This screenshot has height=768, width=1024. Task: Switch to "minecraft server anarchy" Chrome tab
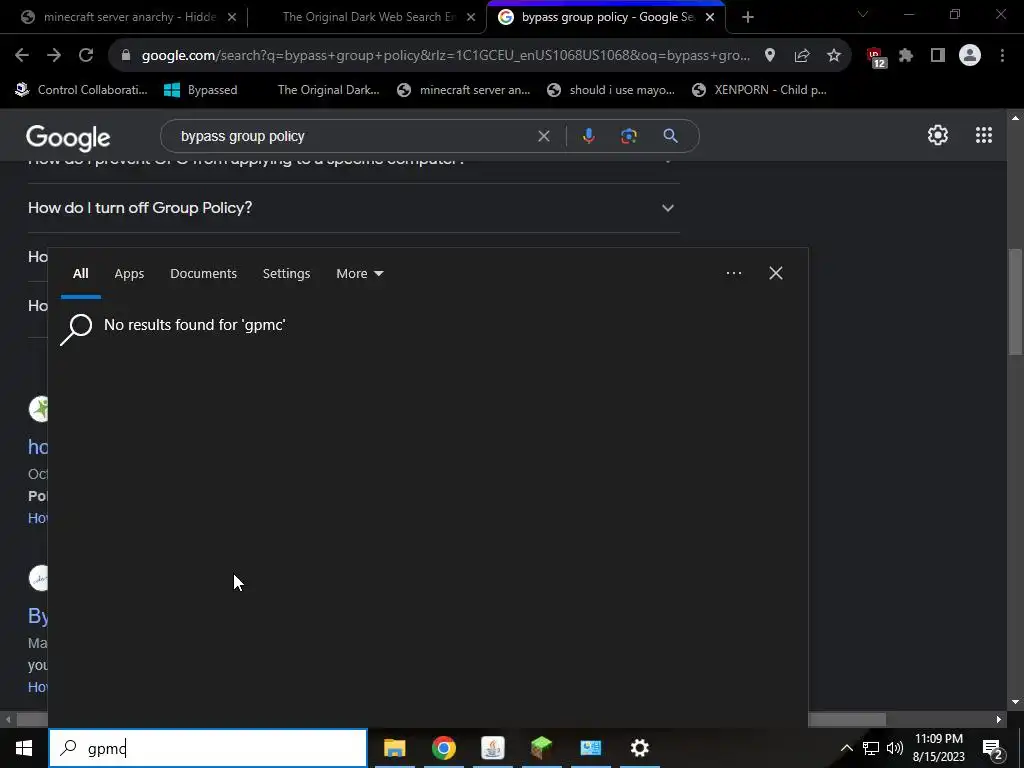(121, 17)
